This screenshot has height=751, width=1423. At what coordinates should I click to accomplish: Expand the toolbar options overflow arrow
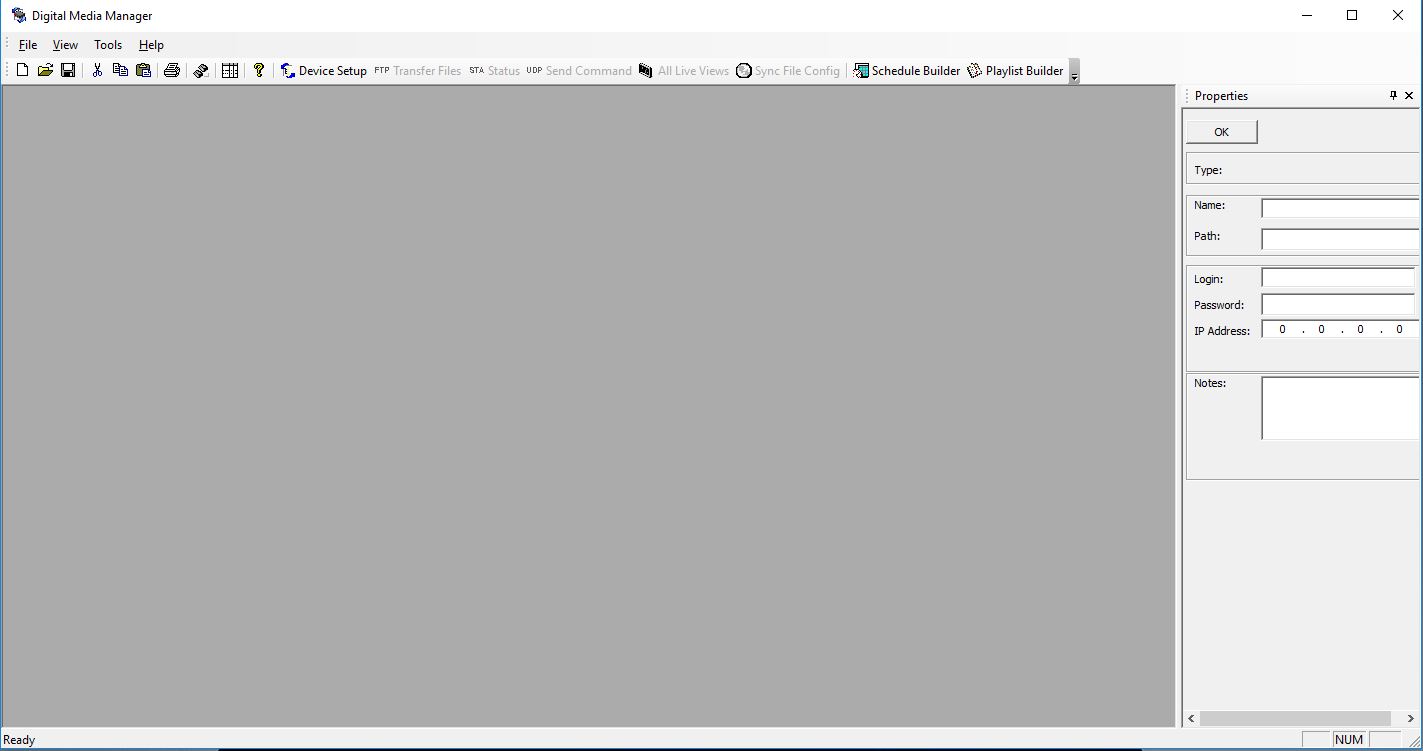coord(1074,72)
